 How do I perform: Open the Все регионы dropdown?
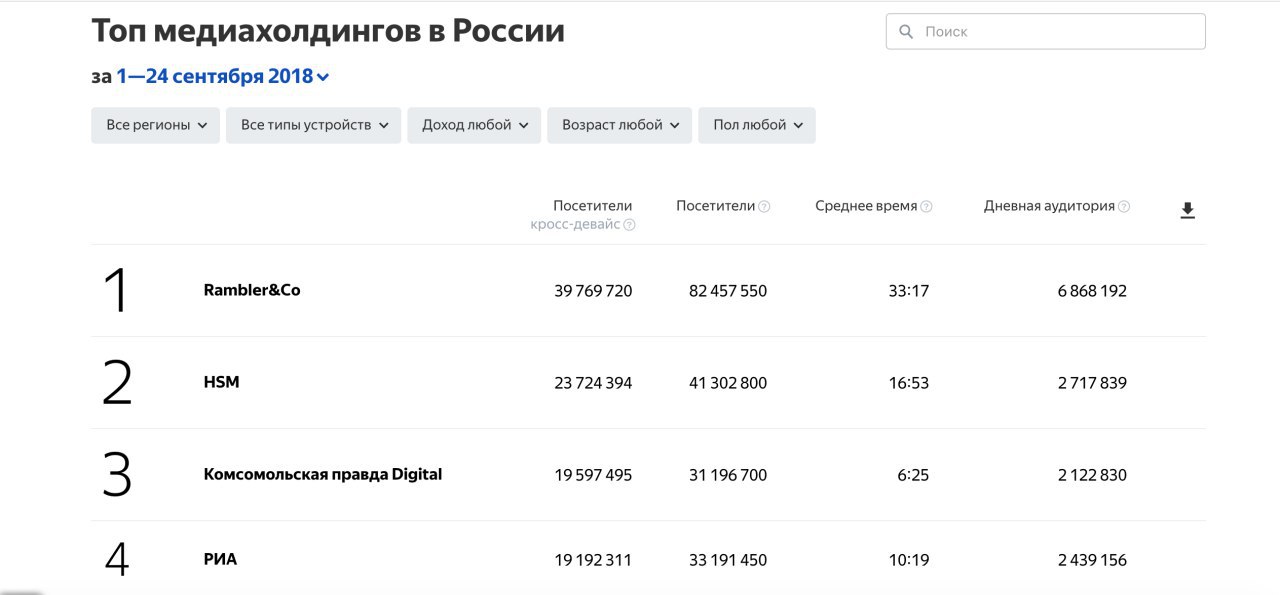point(155,125)
